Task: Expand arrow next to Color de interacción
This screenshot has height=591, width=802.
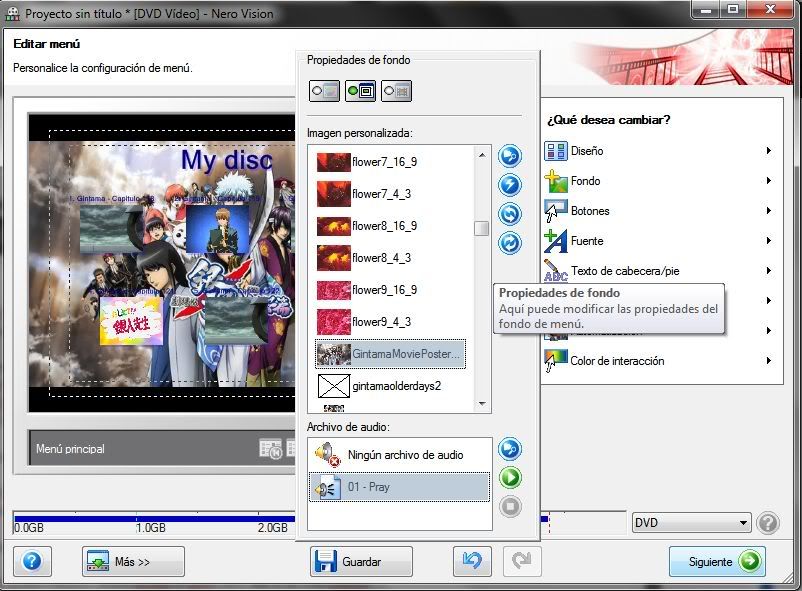Action: (768, 361)
